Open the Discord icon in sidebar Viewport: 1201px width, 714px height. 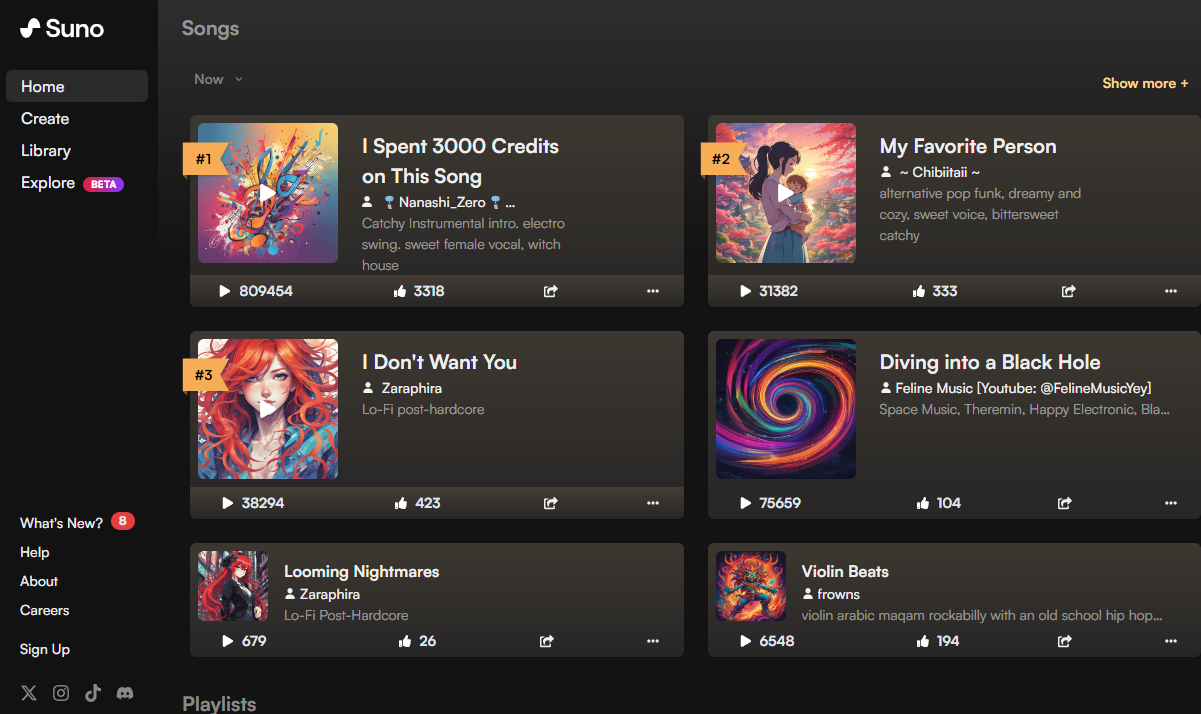coord(125,693)
